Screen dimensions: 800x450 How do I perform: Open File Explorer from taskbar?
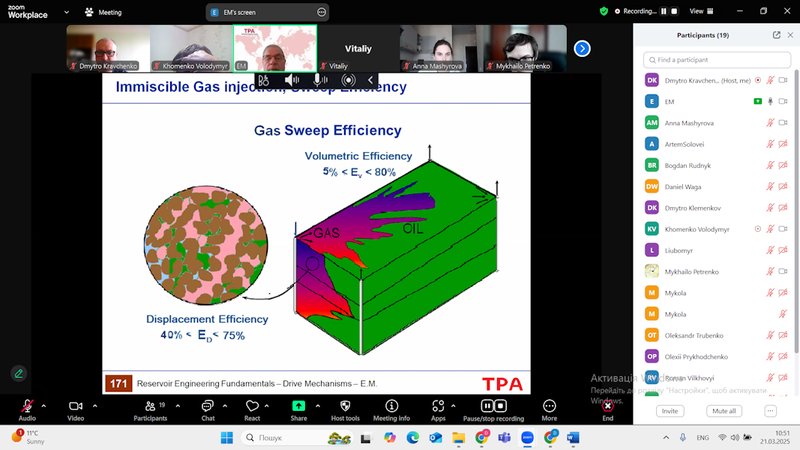click(459, 438)
